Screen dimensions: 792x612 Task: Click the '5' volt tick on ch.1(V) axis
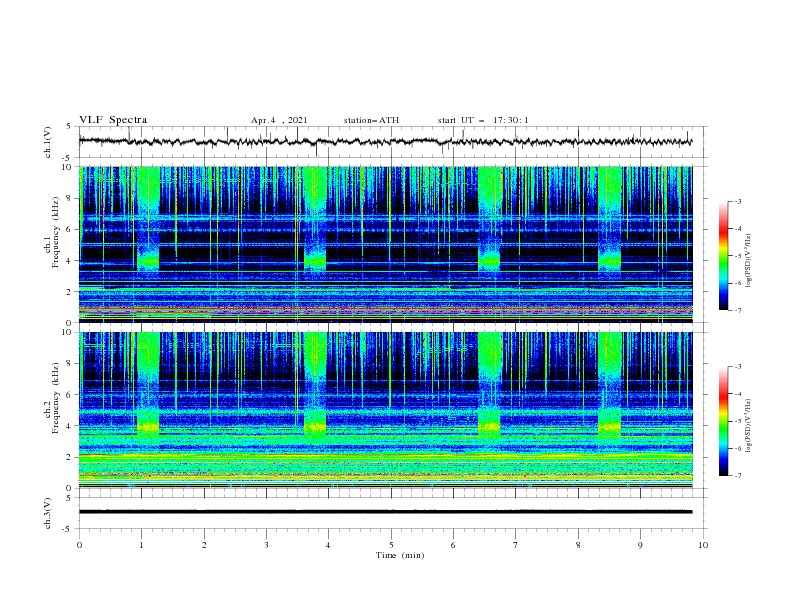coord(70,126)
